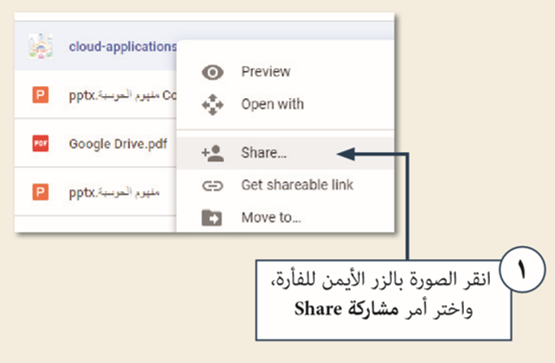
Task: Click the add-person Share icon
Action: pos(212,153)
